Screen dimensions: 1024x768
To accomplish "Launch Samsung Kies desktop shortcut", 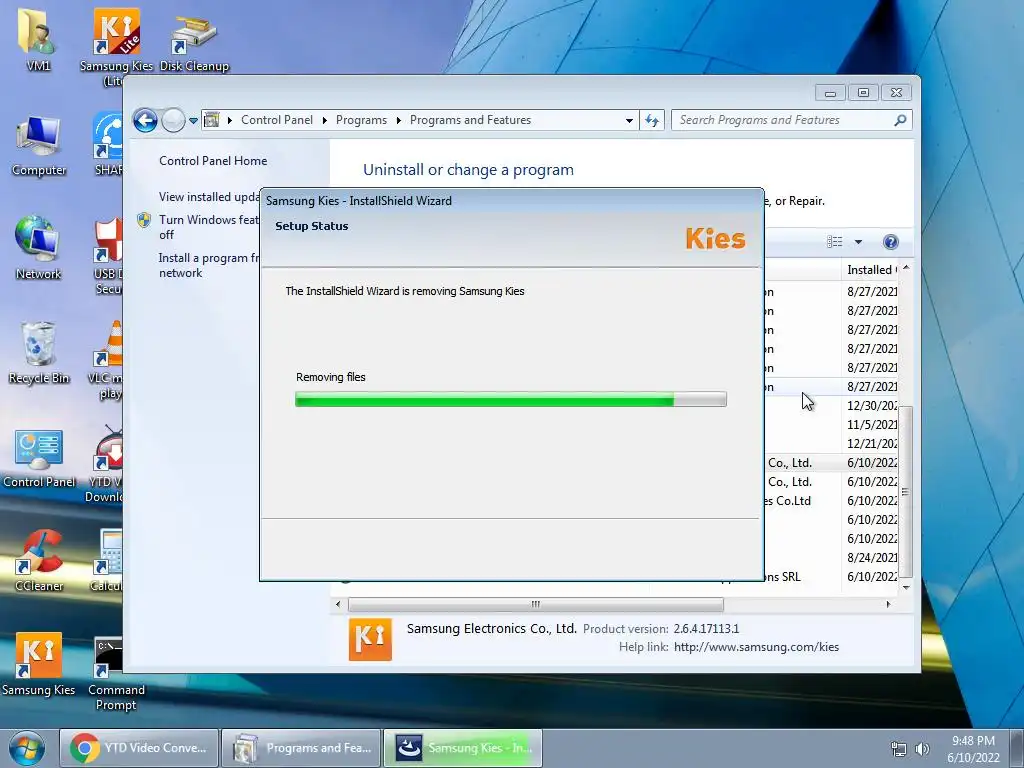I will click(x=39, y=665).
